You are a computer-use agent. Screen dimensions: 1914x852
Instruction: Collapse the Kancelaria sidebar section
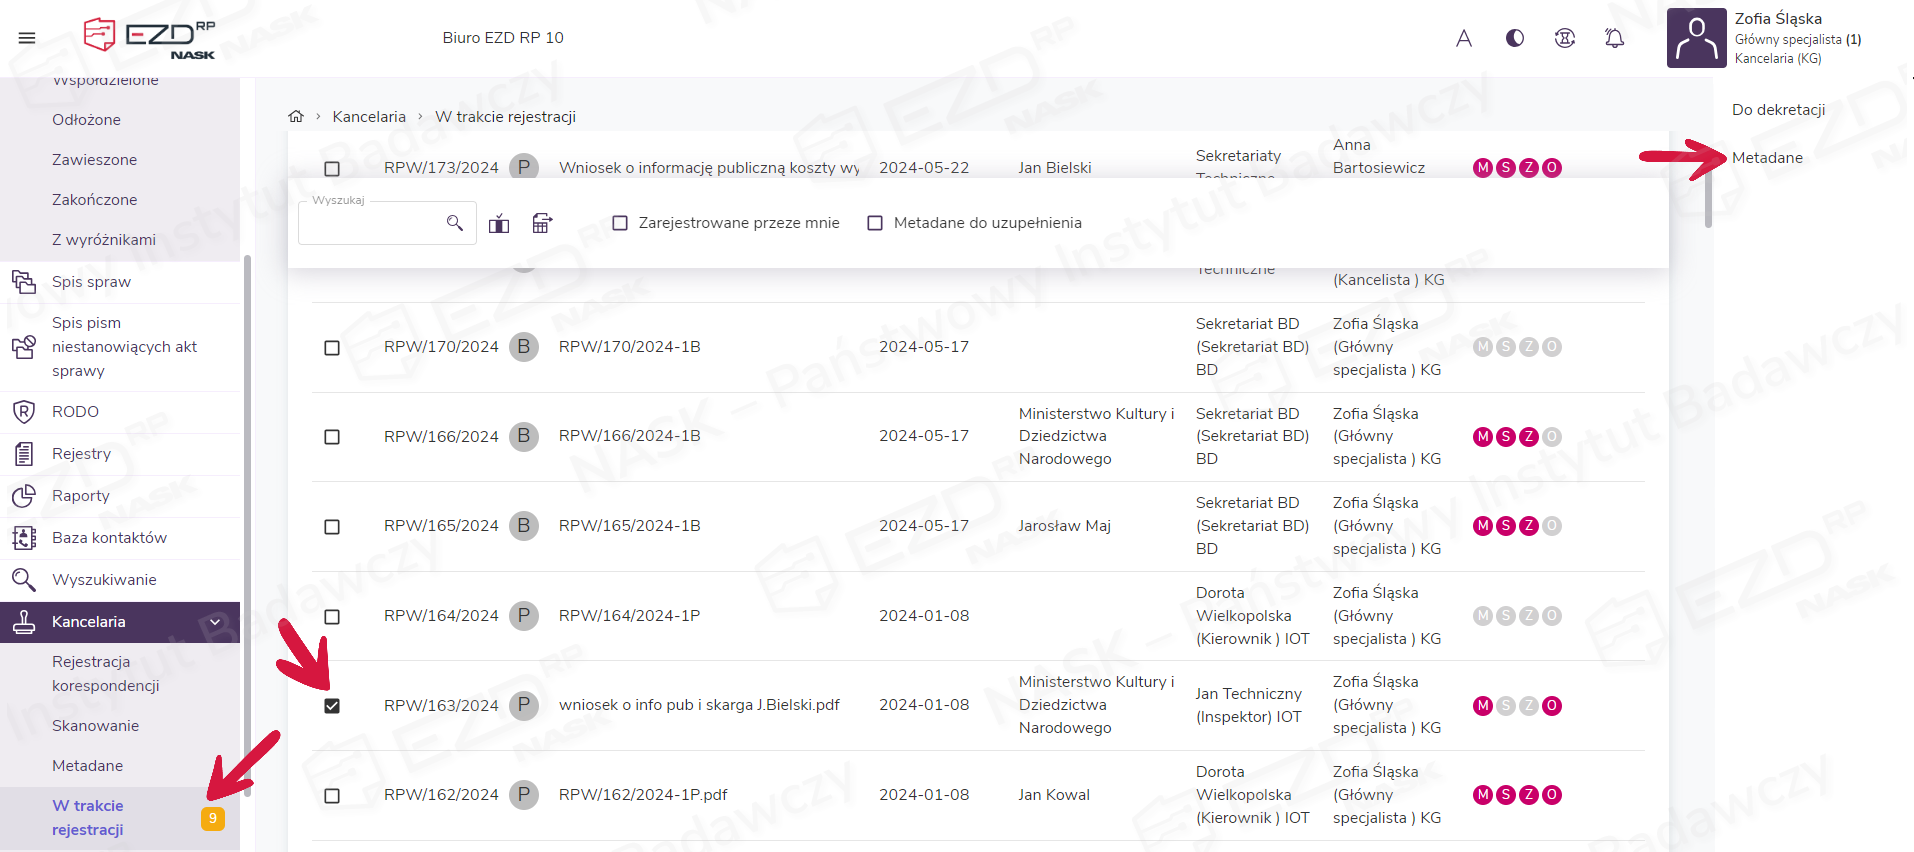(x=215, y=622)
